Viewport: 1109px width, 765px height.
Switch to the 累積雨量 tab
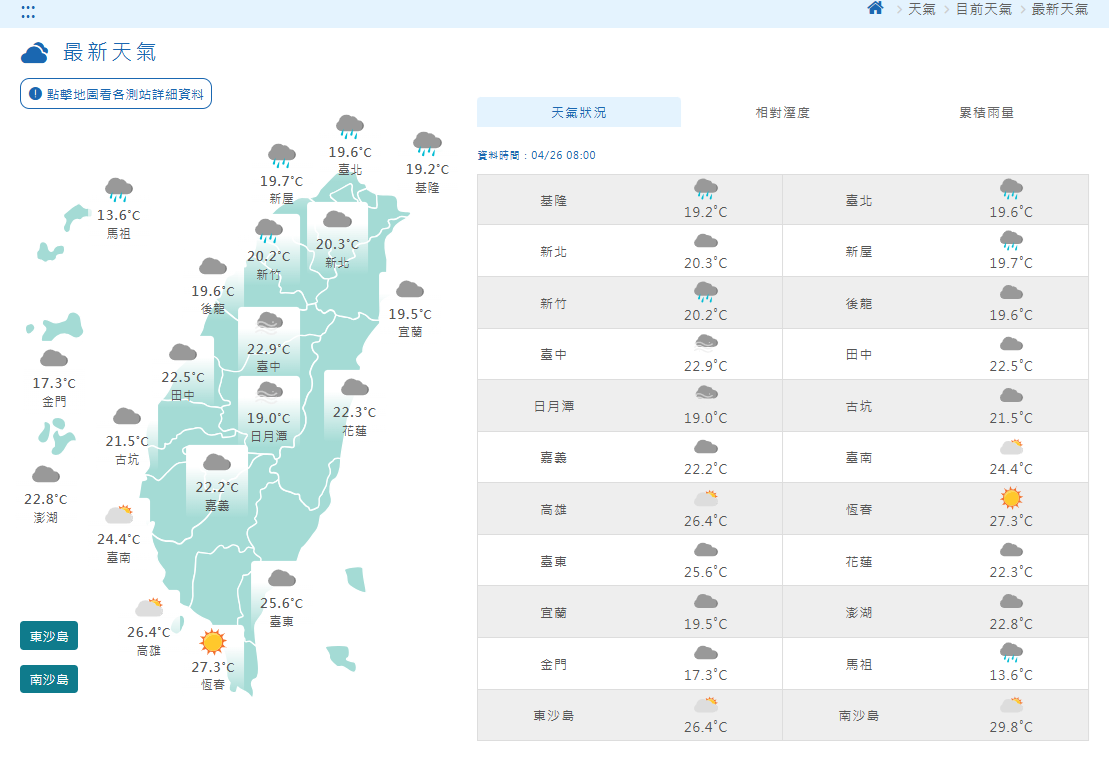coord(986,113)
